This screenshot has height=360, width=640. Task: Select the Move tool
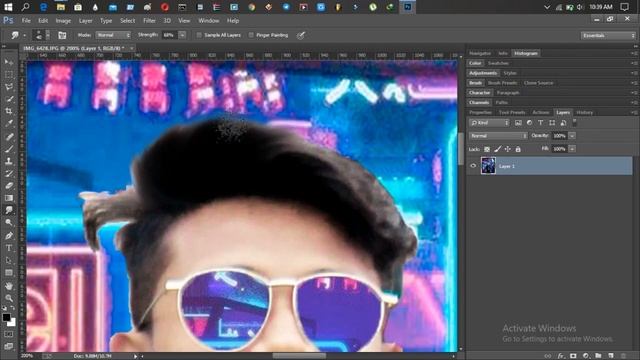pyautogui.click(x=9, y=62)
